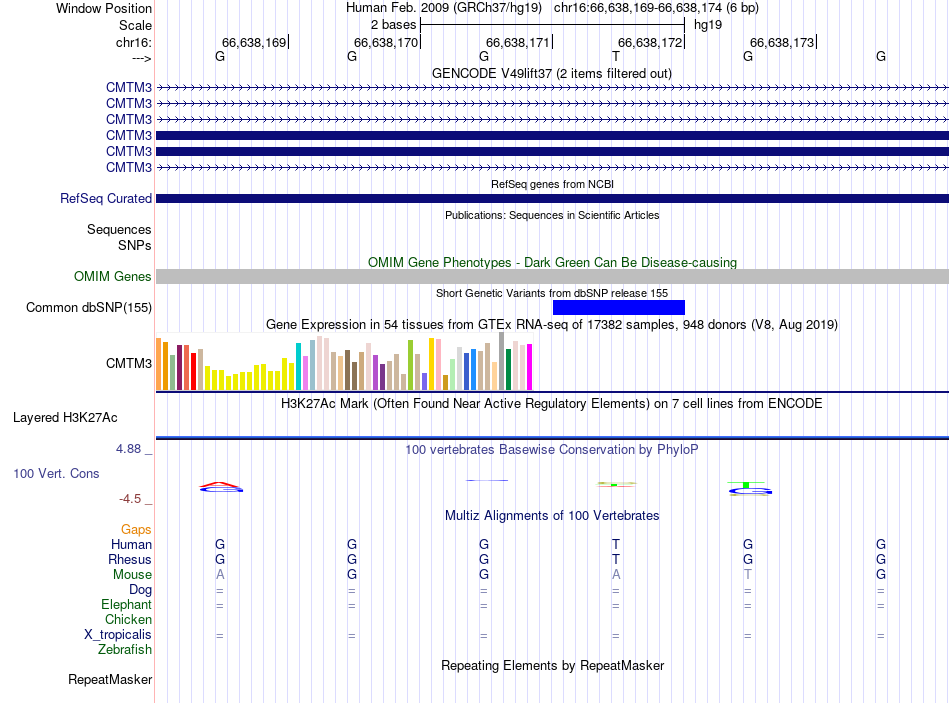Open the GENCODE V49lift37 track title
Viewport: 950px width, 703px height.
(551, 73)
